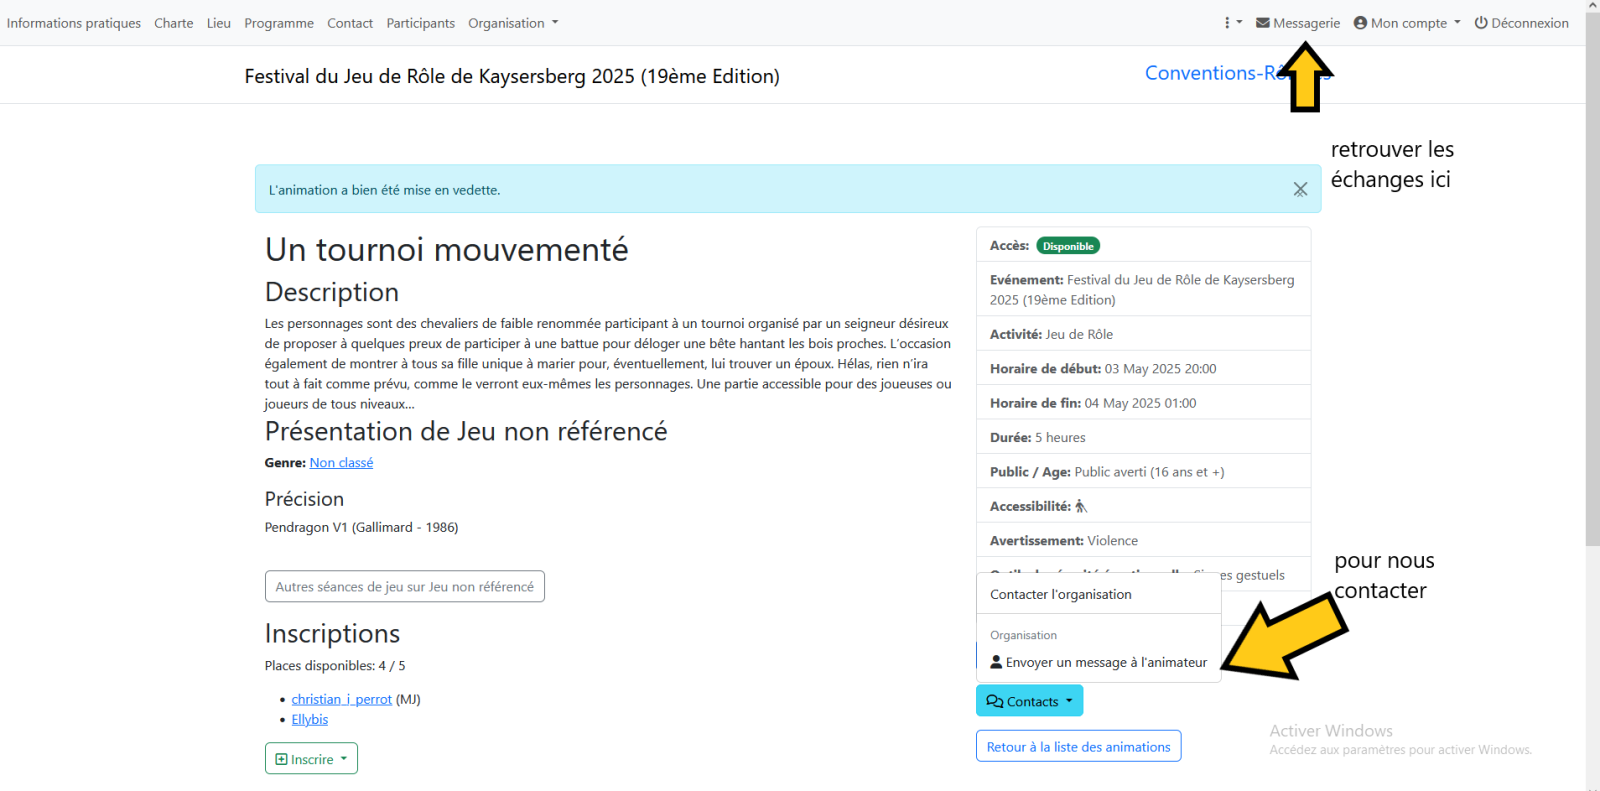
Task: Click the wheelchair accessibility icon
Action: coord(1081,507)
